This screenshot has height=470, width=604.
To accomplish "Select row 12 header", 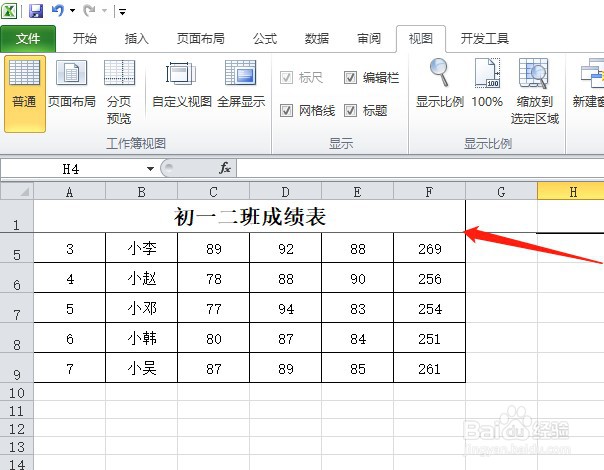I will (17, 428).
